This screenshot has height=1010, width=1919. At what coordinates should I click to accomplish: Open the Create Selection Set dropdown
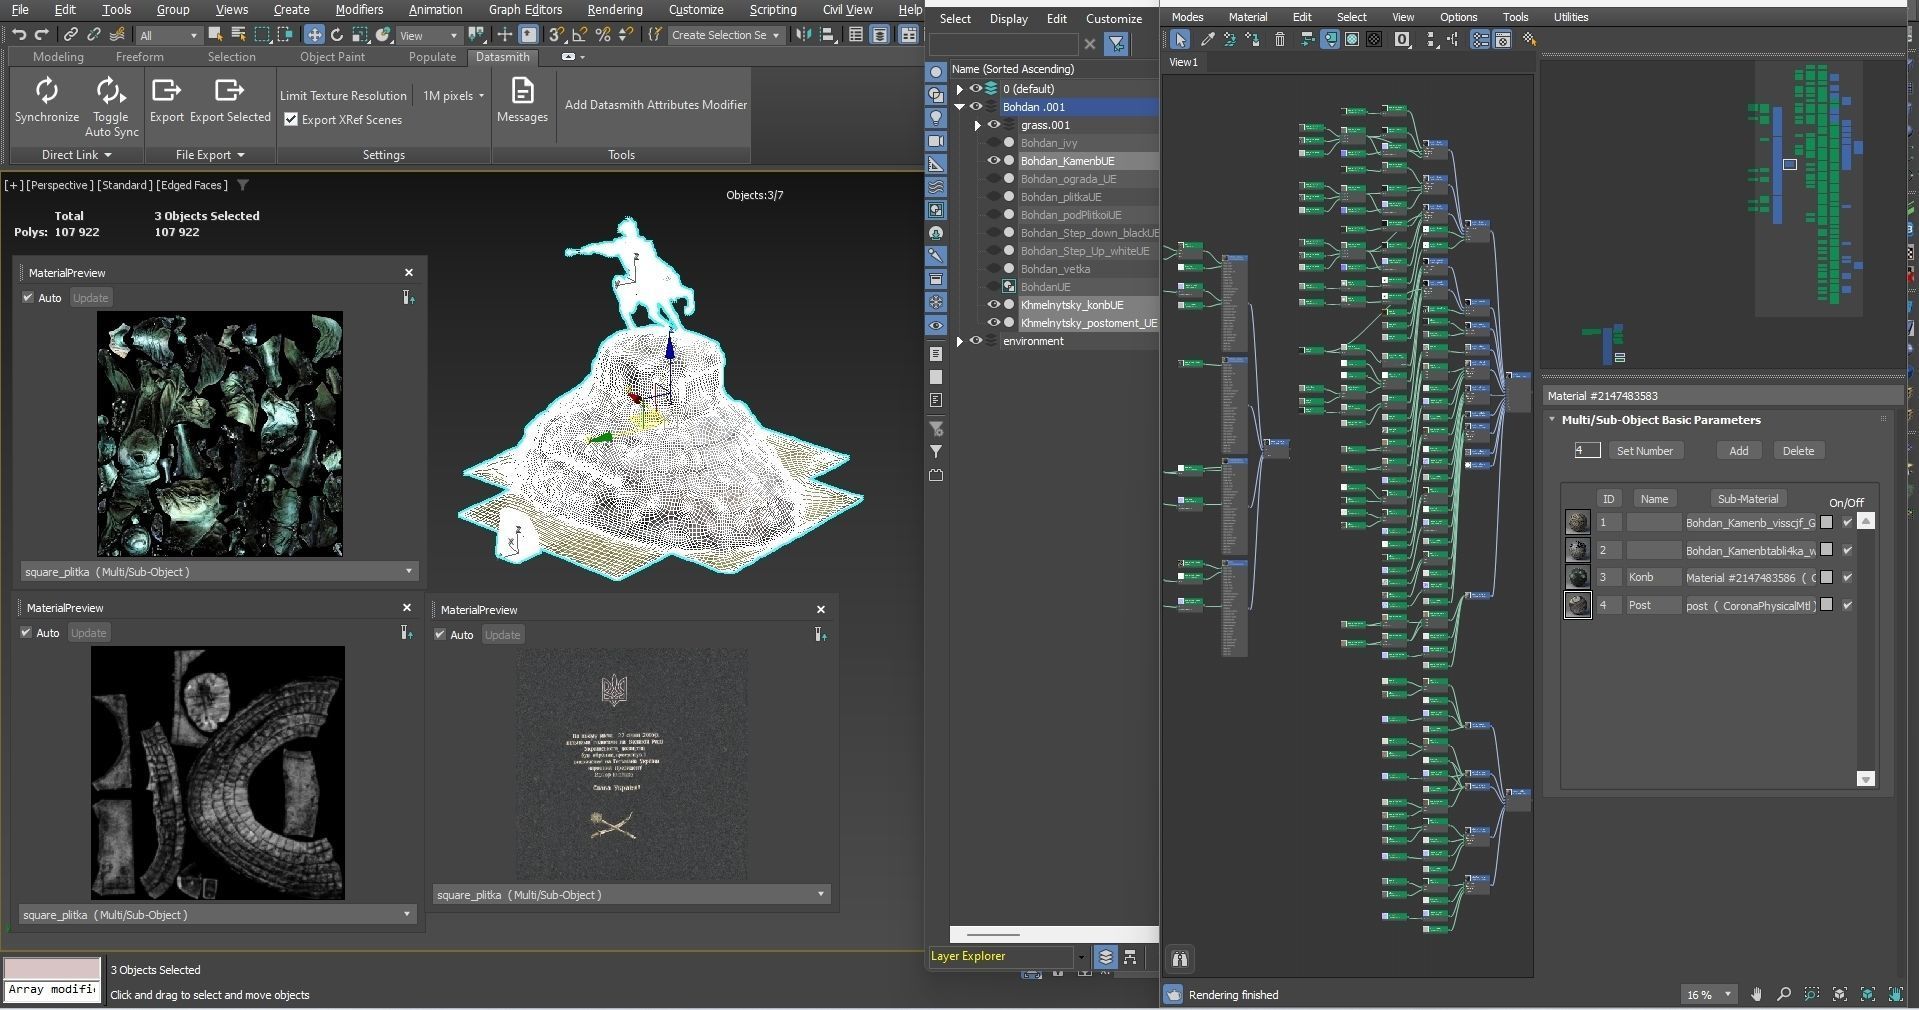coord(725,35)
